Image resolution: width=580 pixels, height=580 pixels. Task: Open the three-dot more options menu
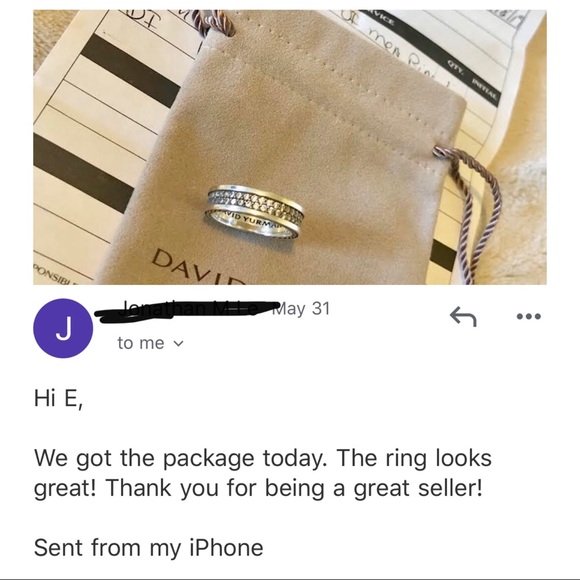point(529,316)
